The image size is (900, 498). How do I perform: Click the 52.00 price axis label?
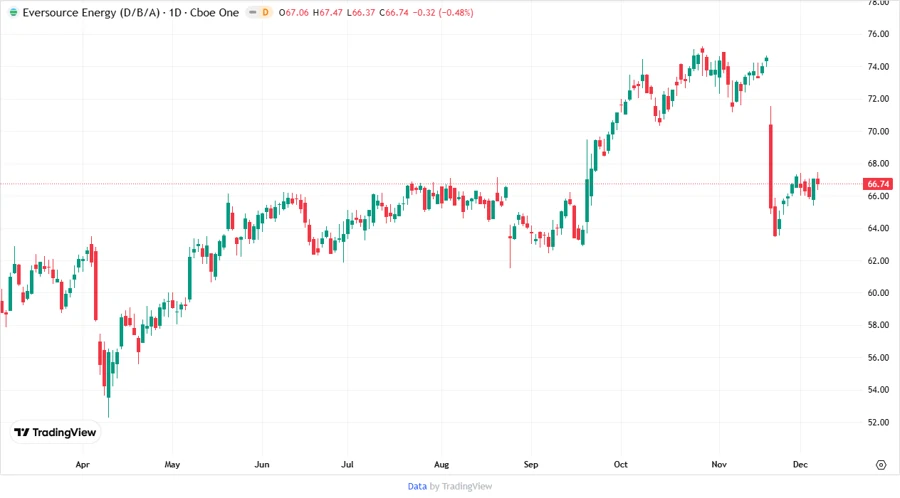tap(878, 422)
